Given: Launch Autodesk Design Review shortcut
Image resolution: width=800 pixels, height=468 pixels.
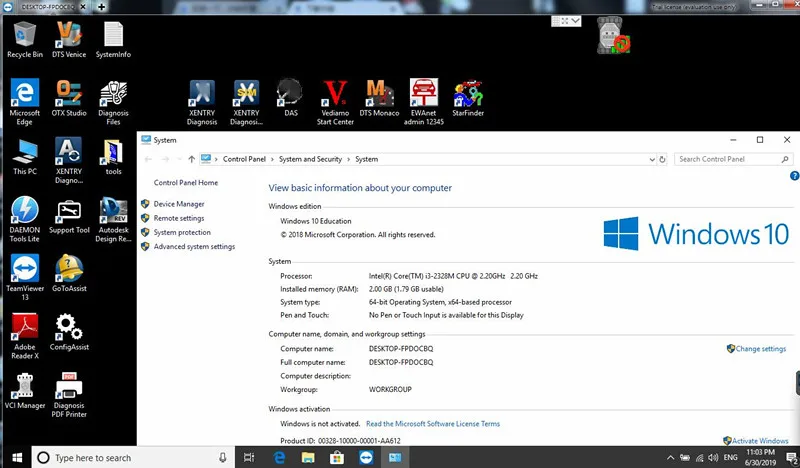Looking at the screenshot, I should coord(113,219).
